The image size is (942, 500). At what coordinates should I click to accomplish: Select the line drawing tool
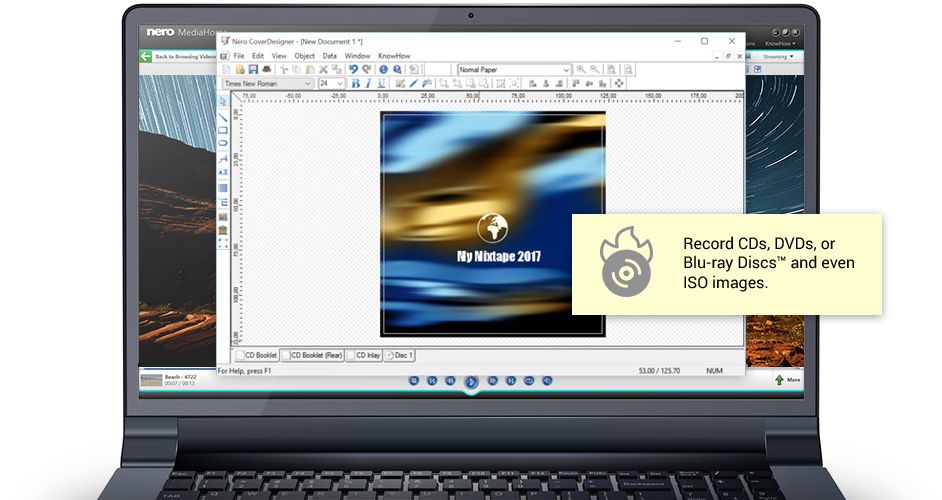[x=223, y=118]
